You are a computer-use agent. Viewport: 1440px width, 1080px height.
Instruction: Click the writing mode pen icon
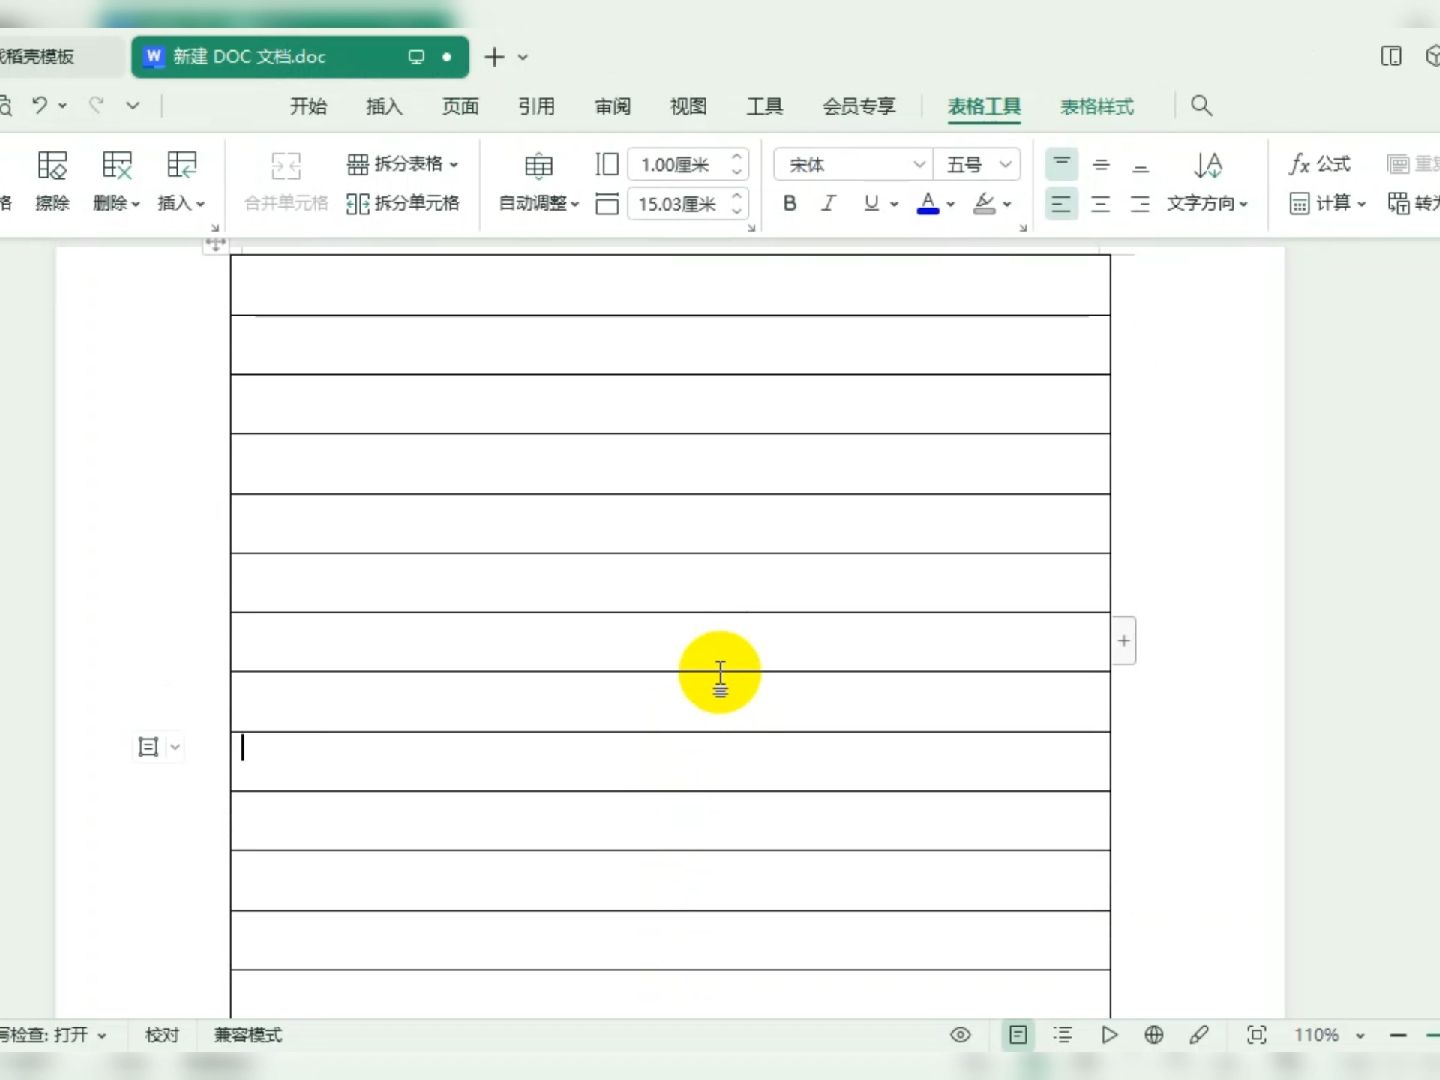point(1199,1035)
